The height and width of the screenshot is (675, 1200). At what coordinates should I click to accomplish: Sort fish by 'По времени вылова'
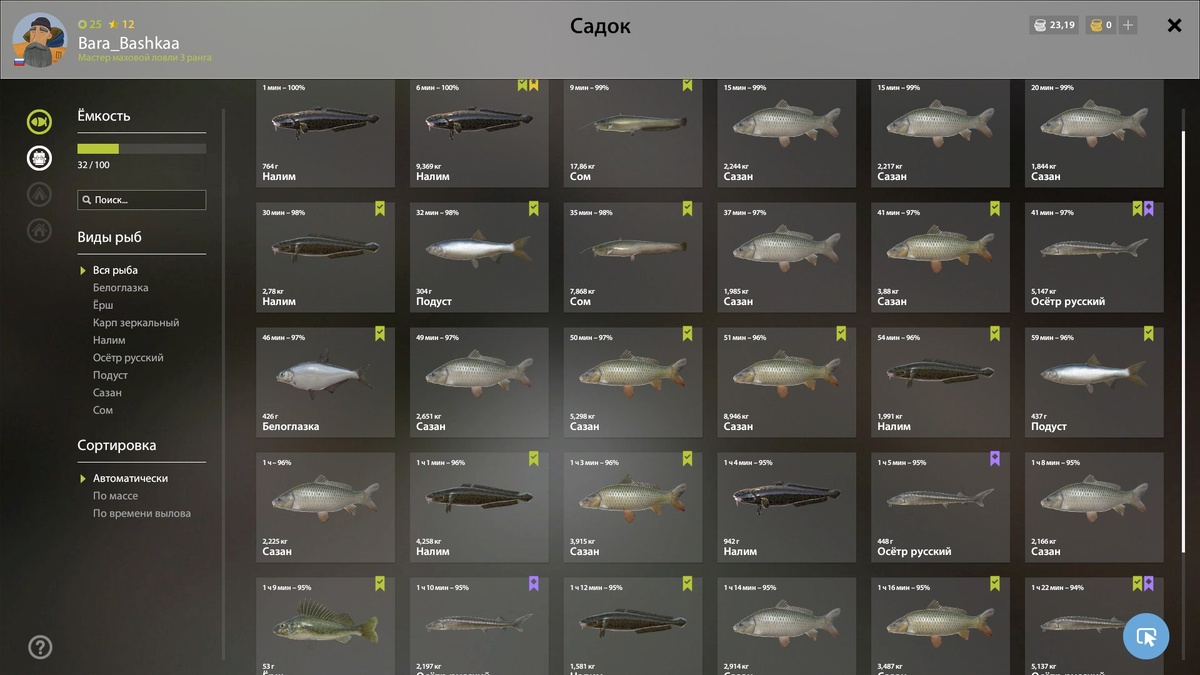coord(142,514)
